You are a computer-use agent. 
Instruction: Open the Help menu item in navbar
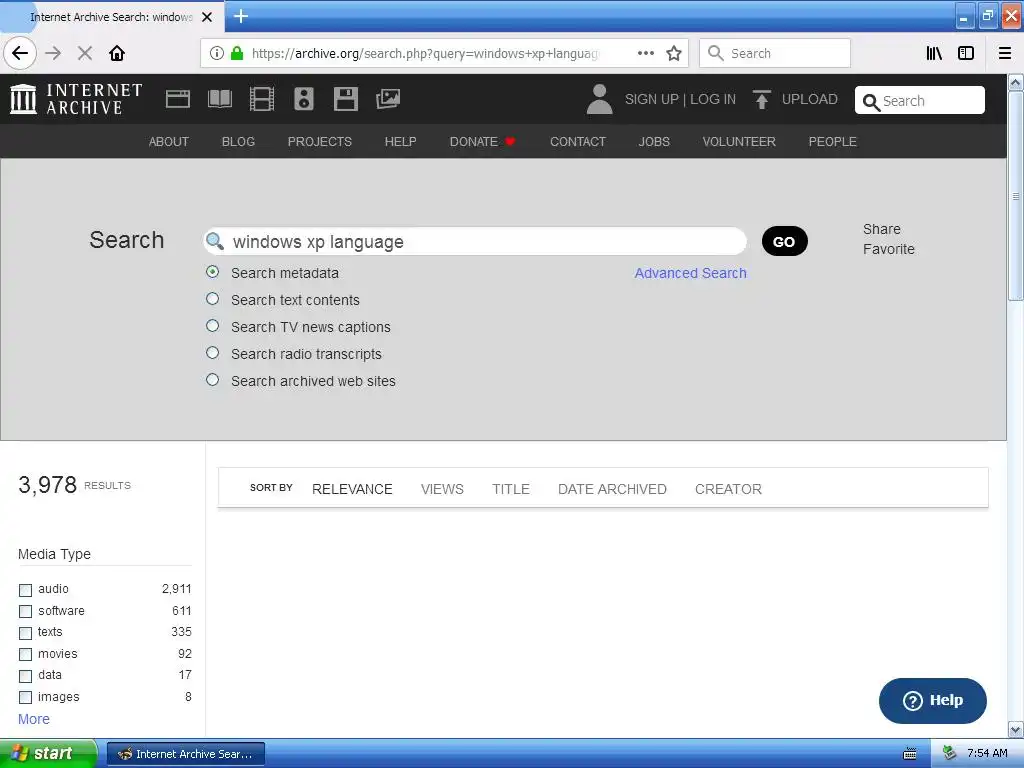[x=400, y=142]
